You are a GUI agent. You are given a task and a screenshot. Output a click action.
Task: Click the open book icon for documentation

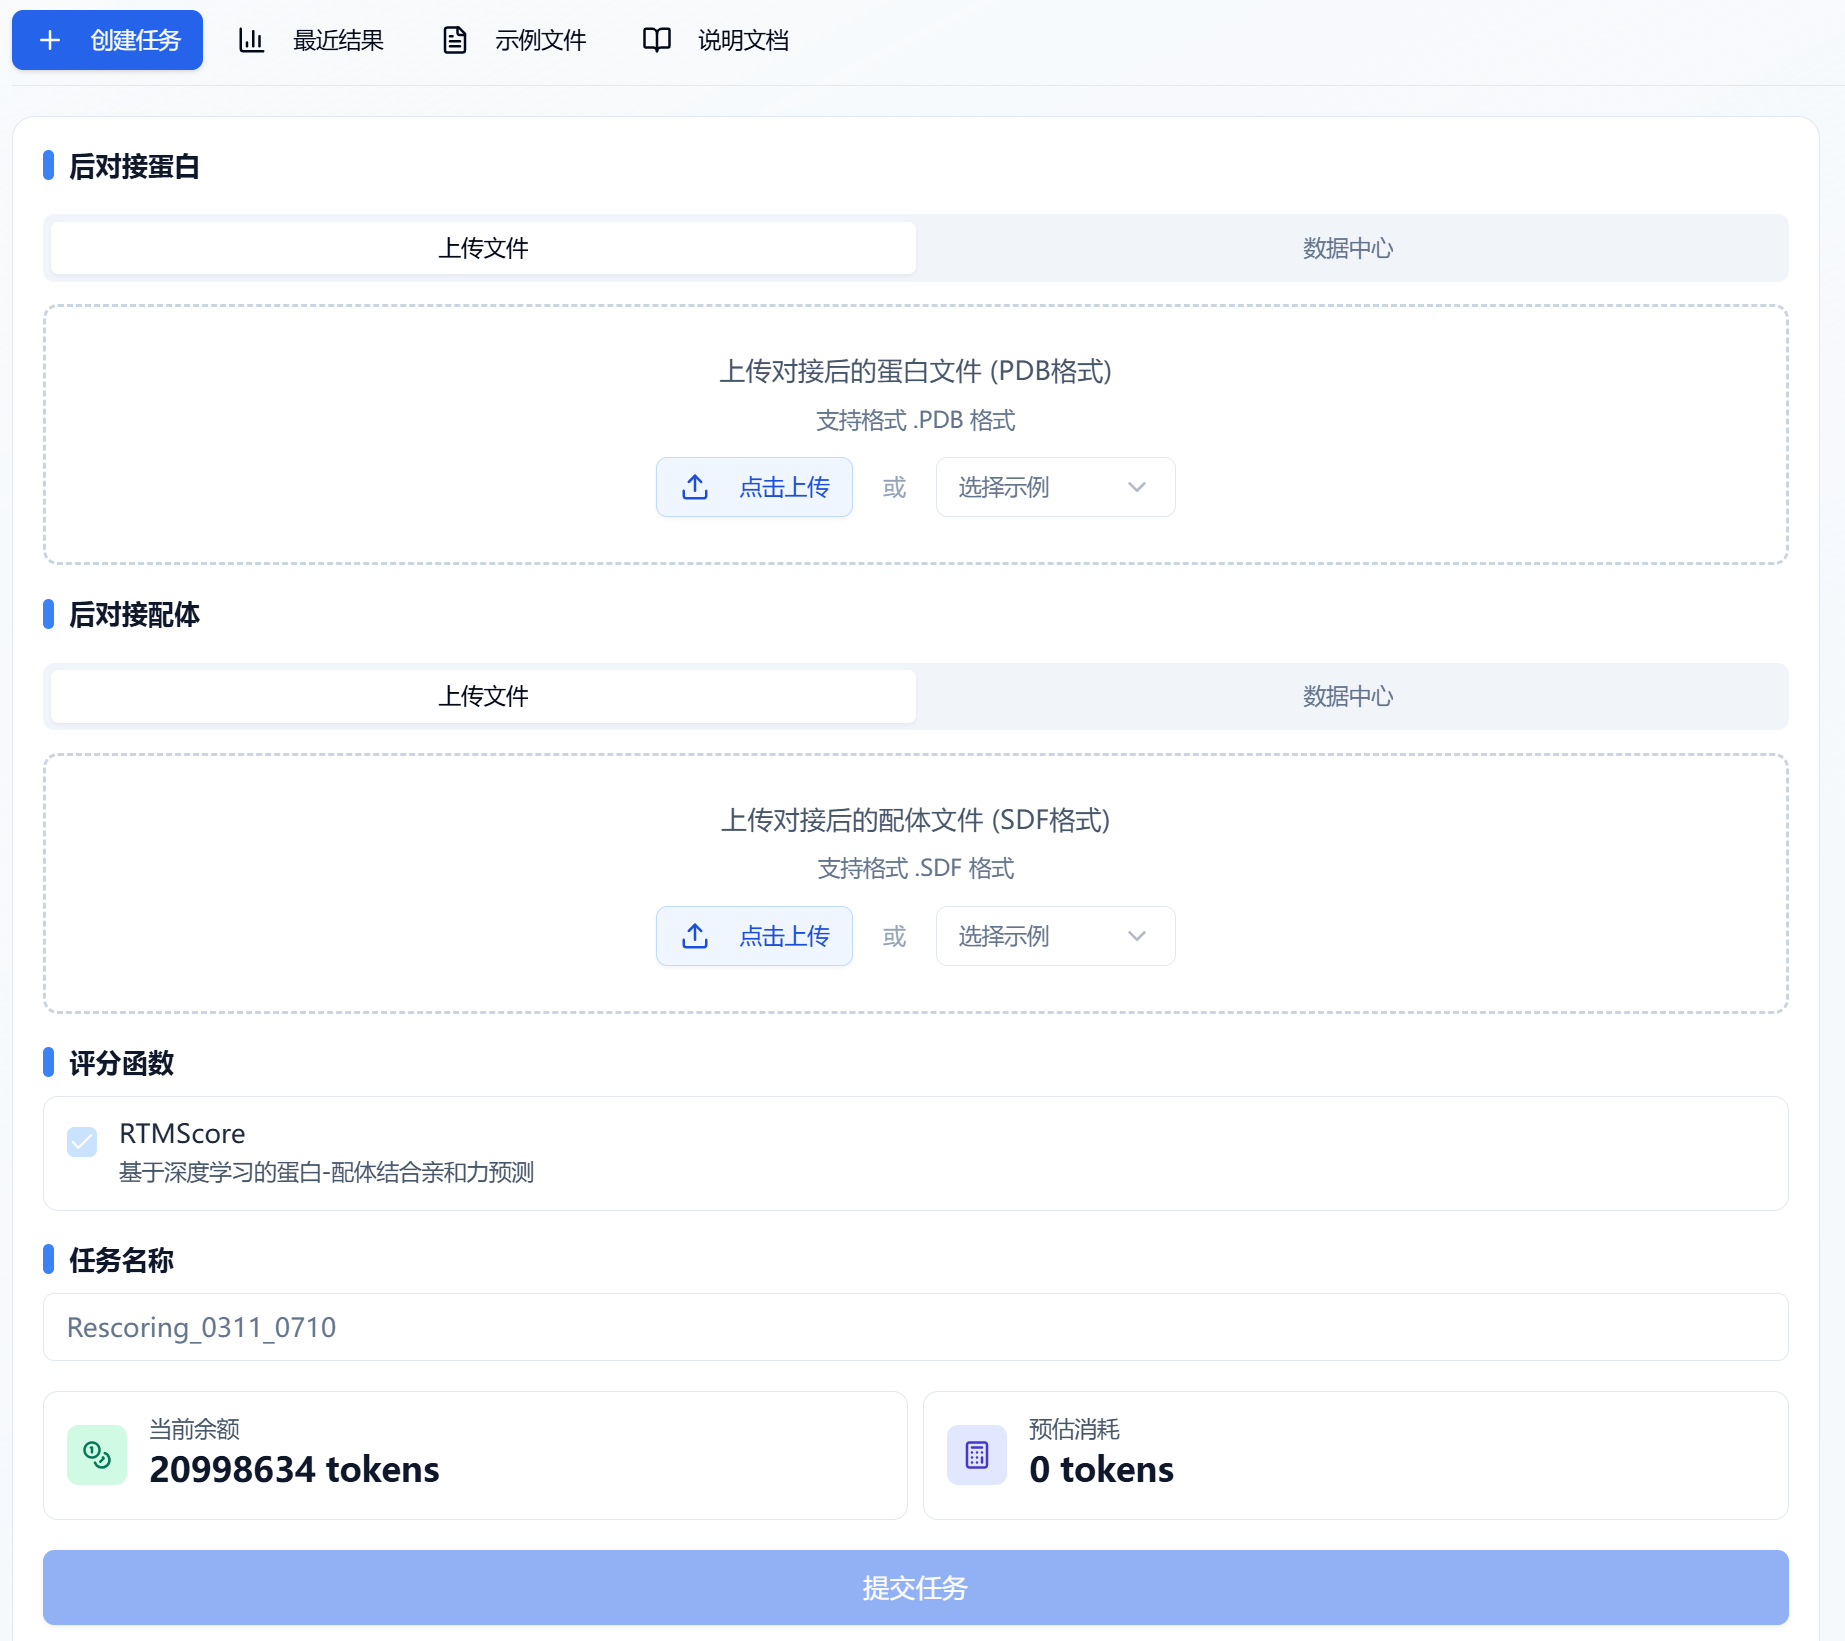(x=656, y=40)
